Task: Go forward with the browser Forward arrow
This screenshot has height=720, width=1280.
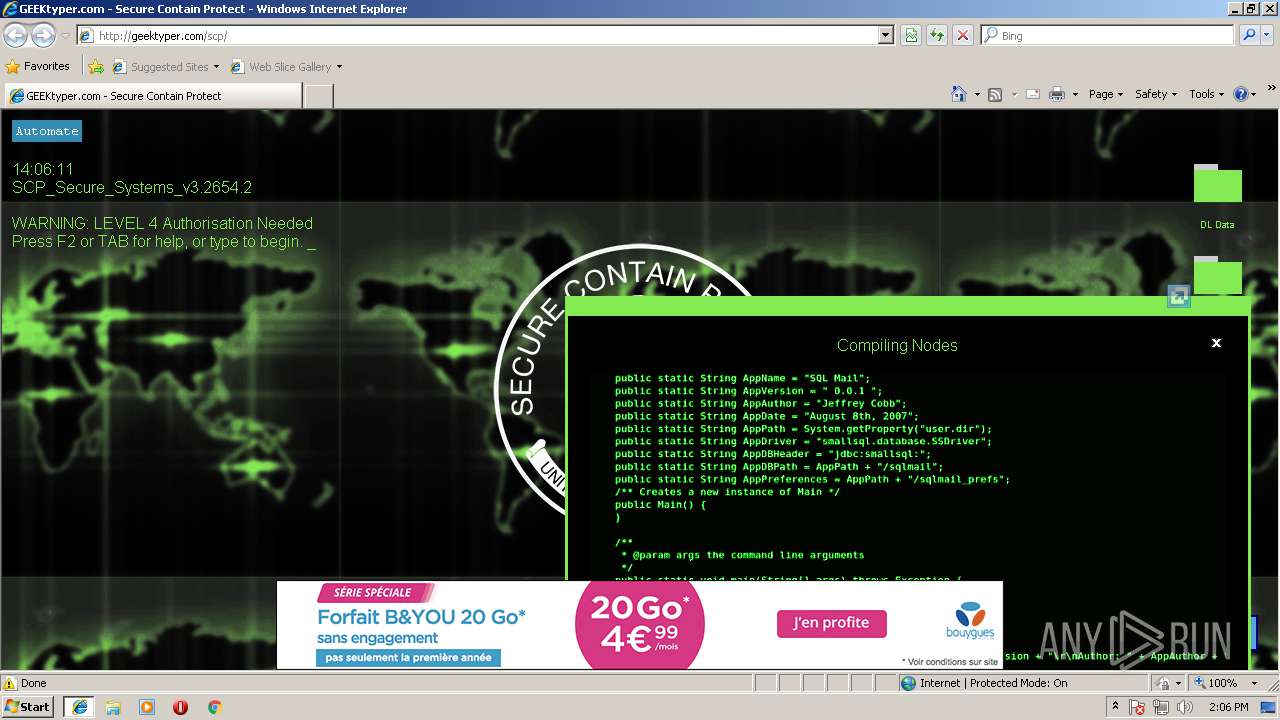Action: [x=43, y=36]
